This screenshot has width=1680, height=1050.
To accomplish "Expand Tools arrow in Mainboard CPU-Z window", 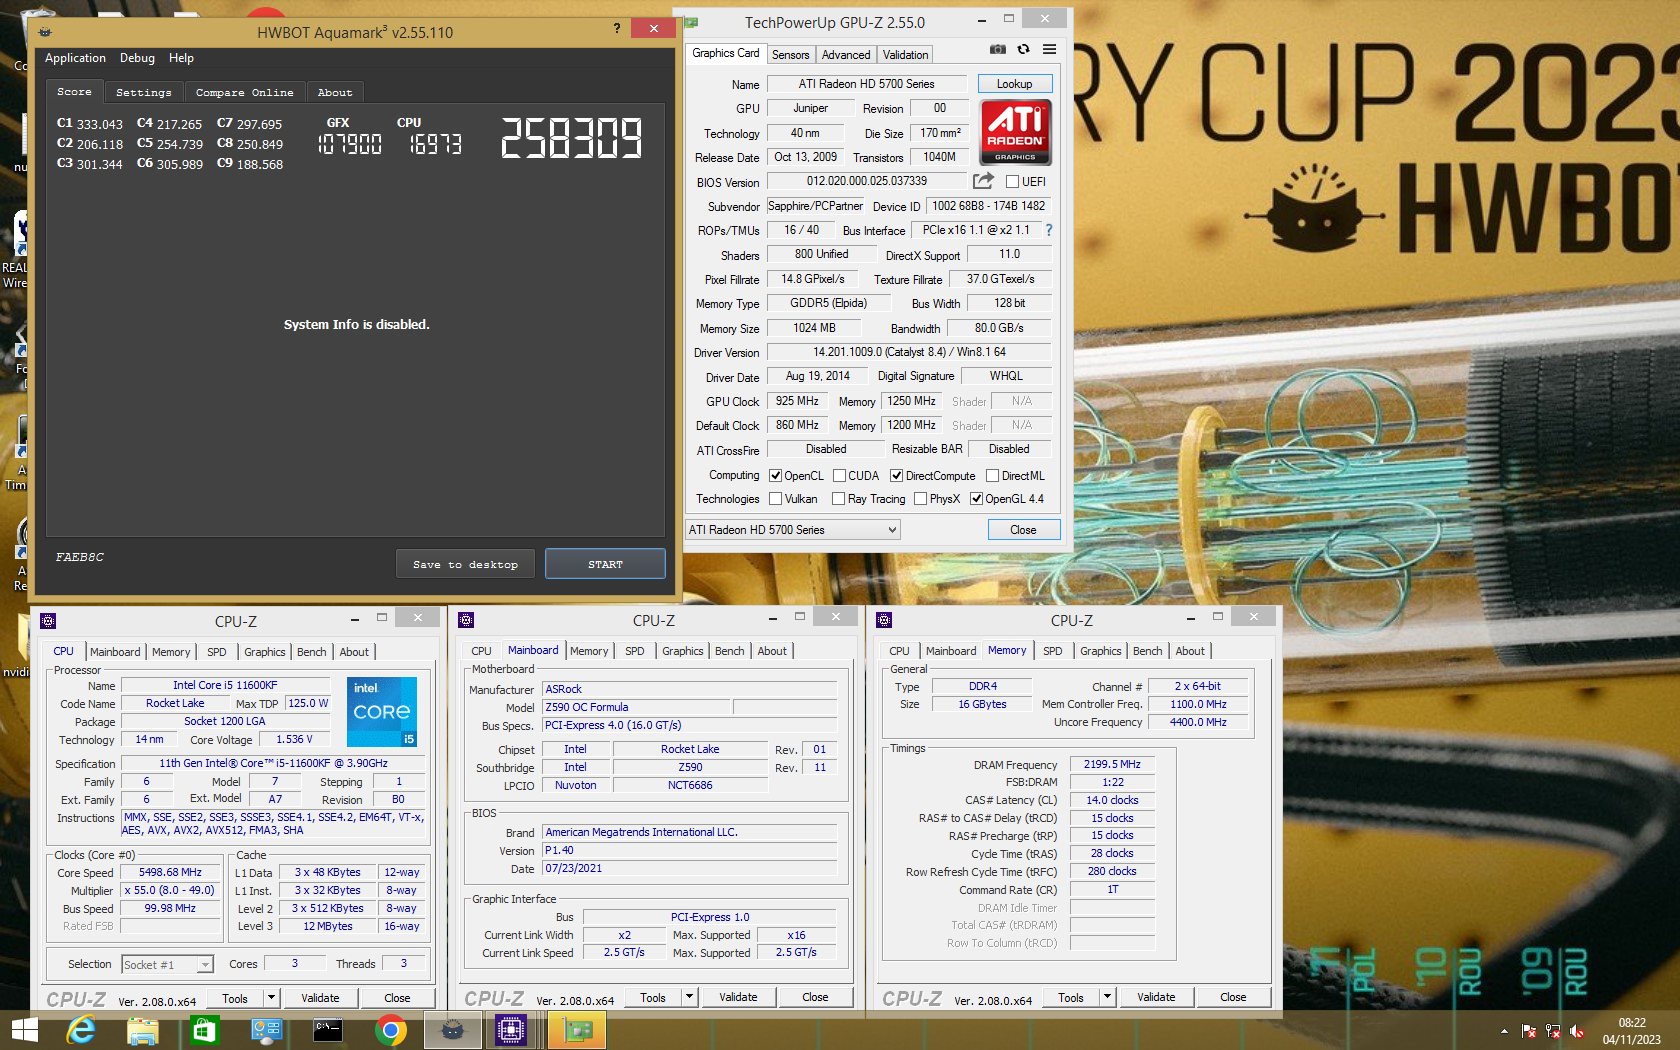I will point(689,998).
